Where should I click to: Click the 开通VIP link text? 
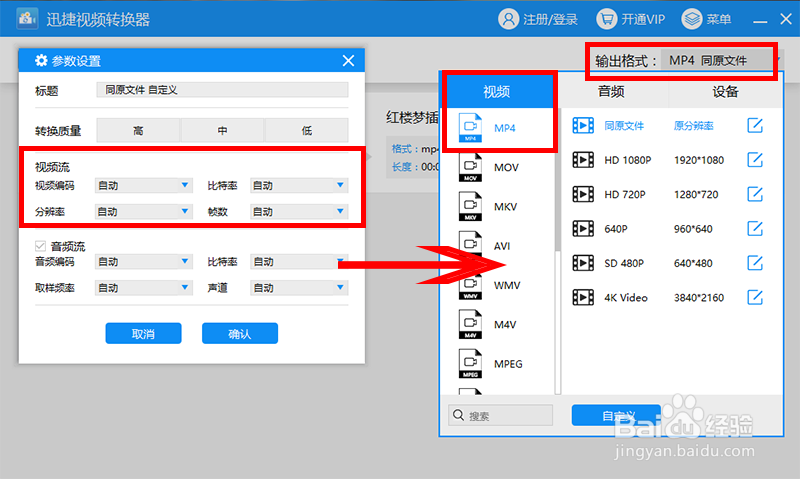pyautogui.click(x=643, y=19)
